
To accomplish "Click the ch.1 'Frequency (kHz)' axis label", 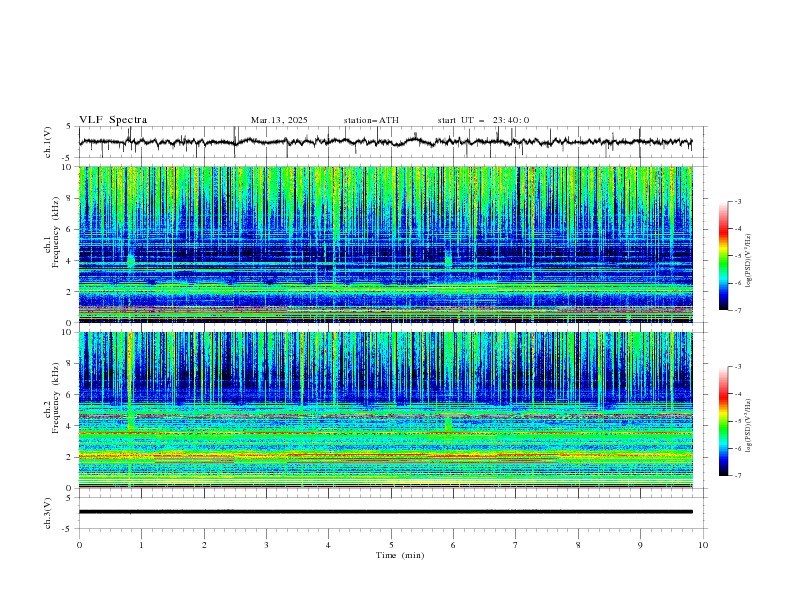I will pos(56,233).
